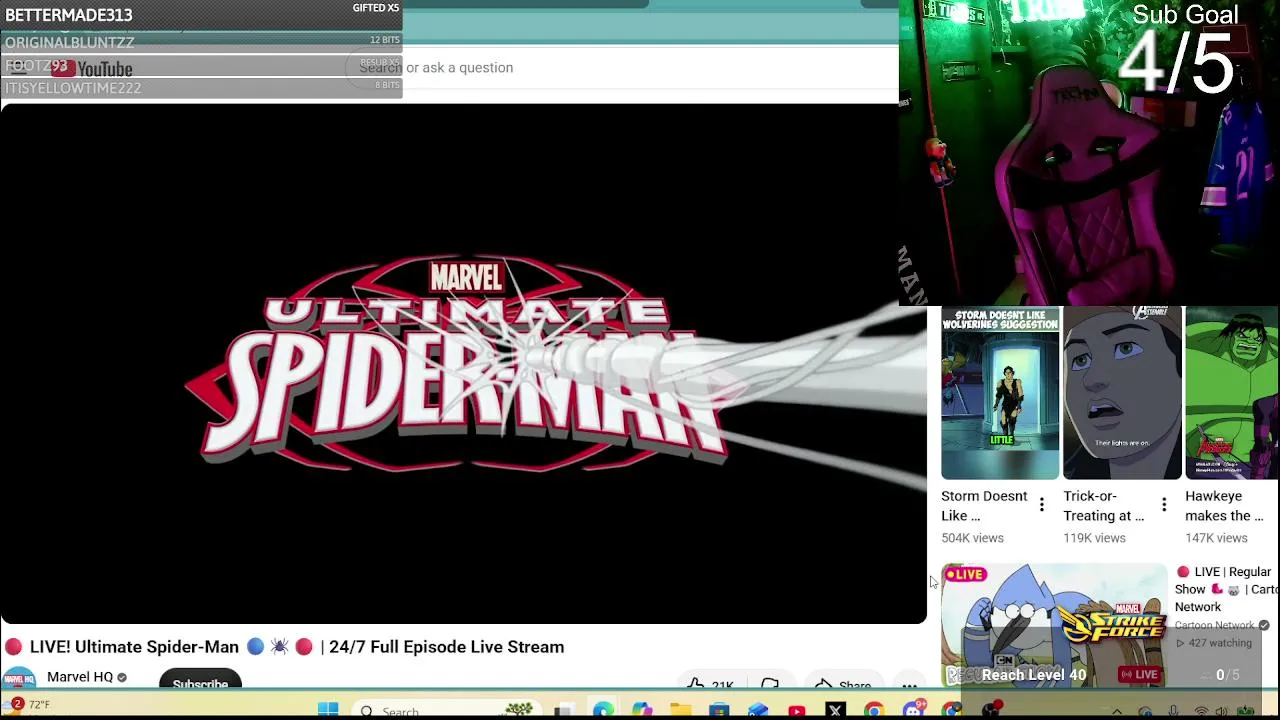Open File Explorer from the taskbar

pos(680,710)
